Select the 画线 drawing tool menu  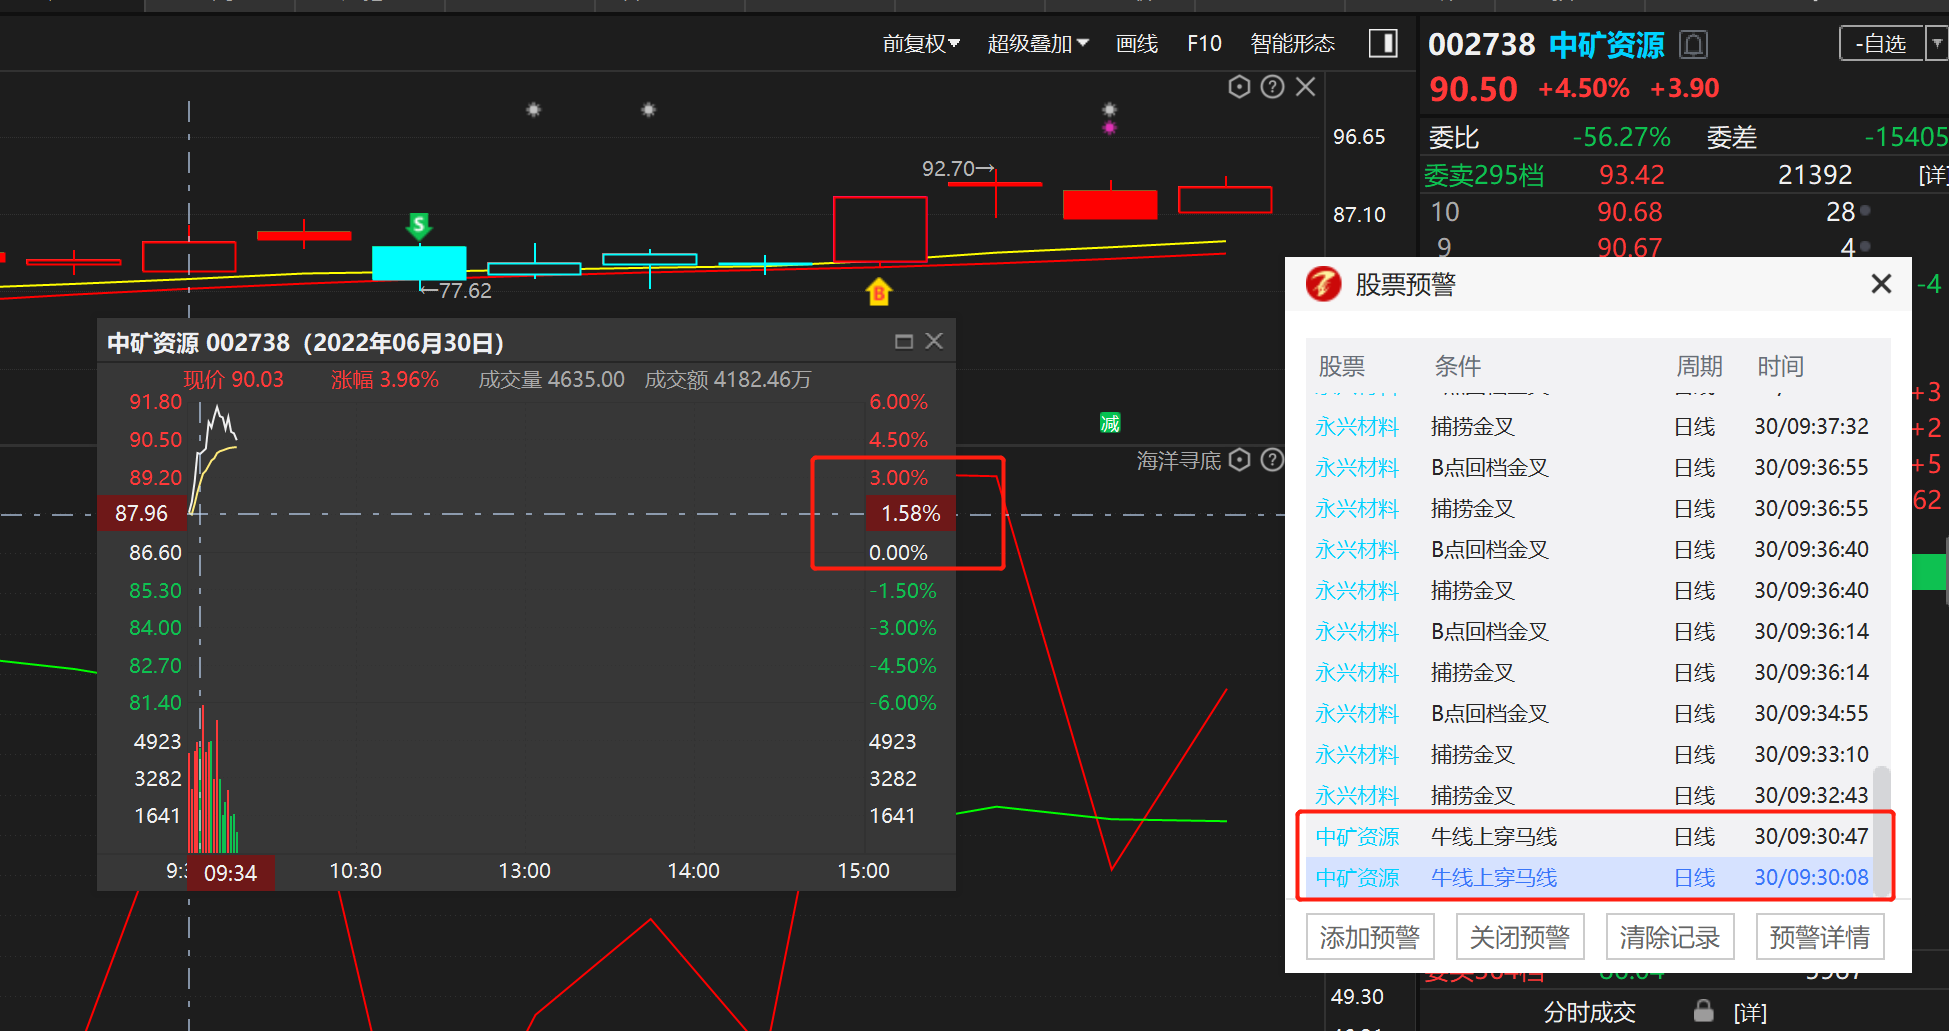tap(1137, 44)
